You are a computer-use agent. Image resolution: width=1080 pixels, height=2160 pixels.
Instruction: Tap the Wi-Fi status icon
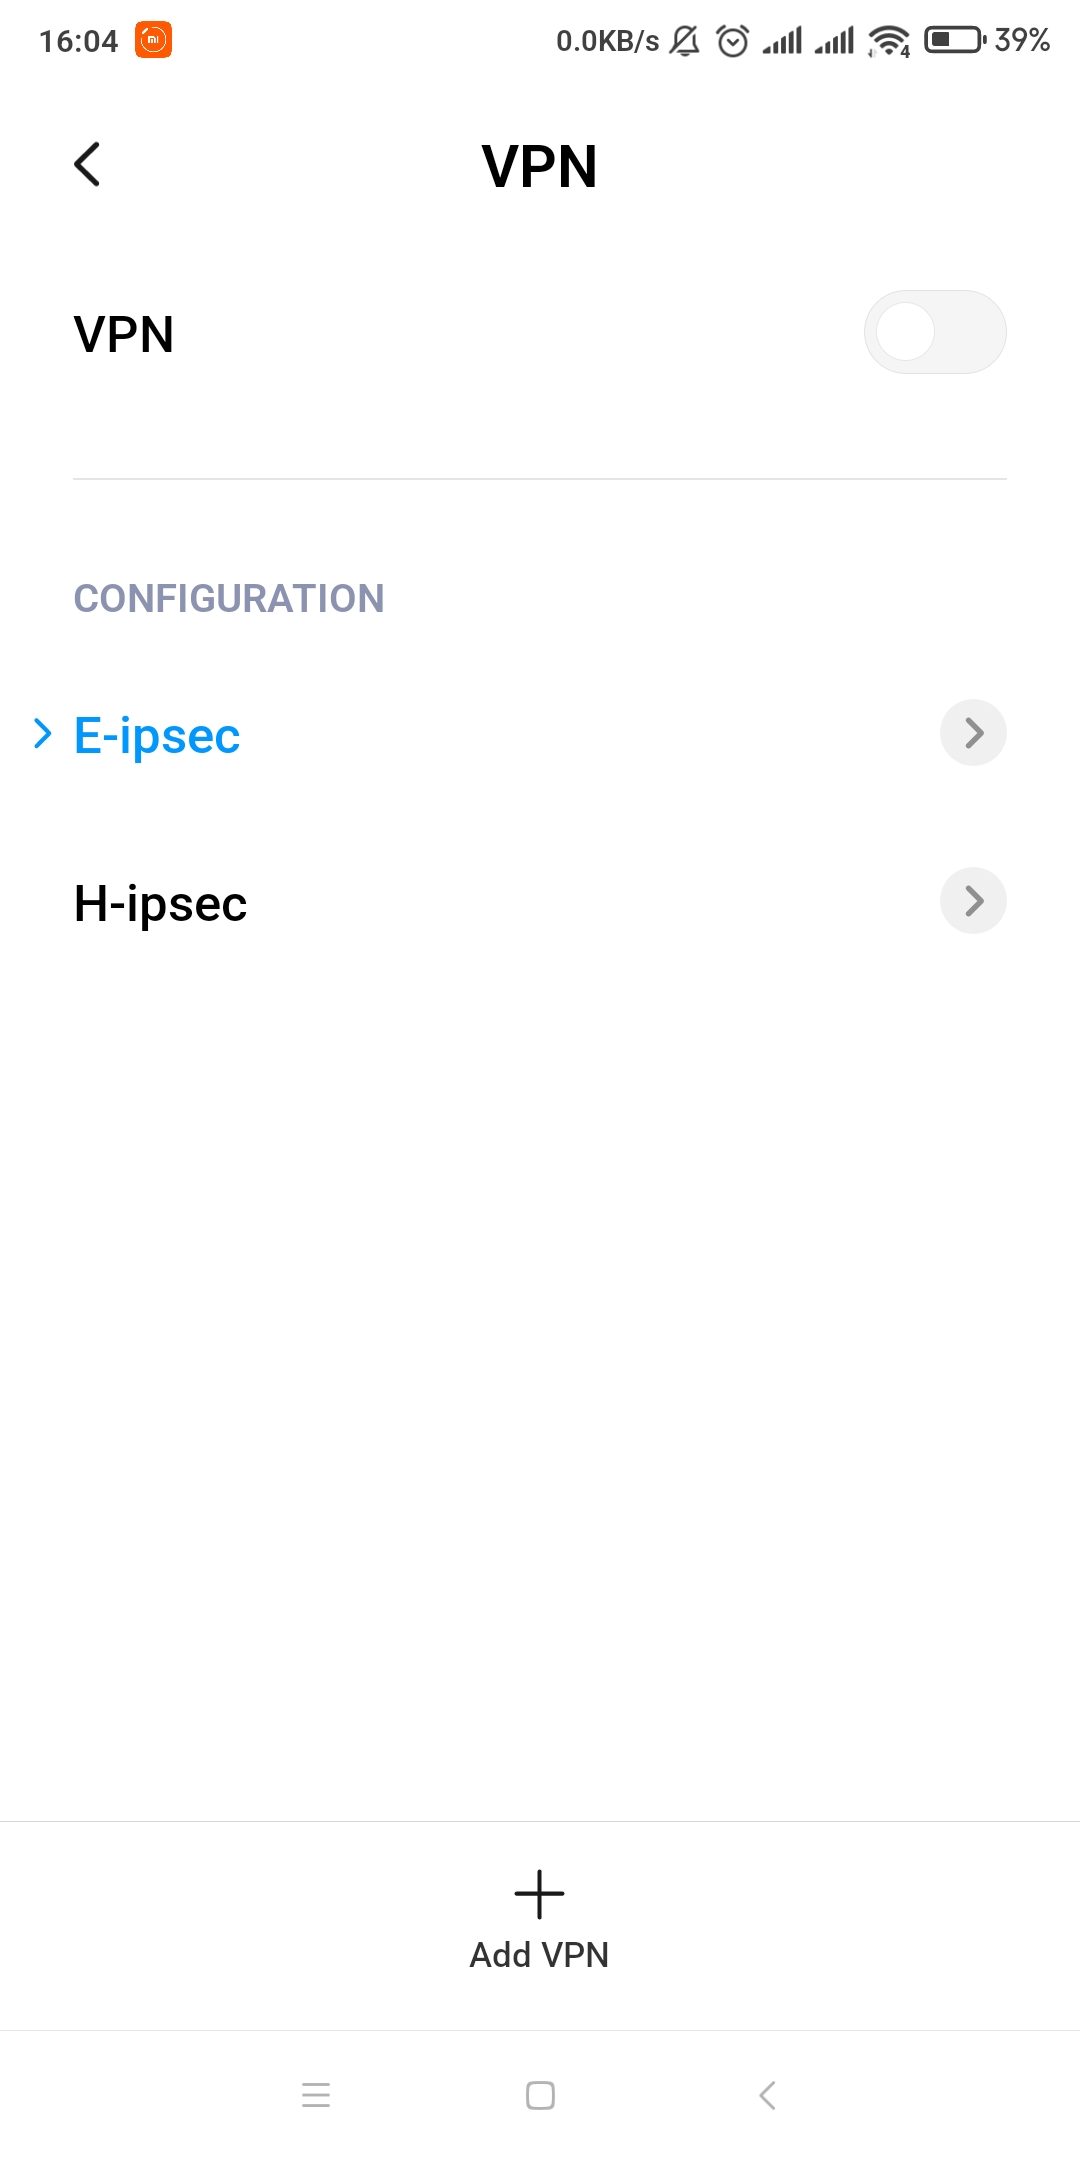[x=889, y=41]
